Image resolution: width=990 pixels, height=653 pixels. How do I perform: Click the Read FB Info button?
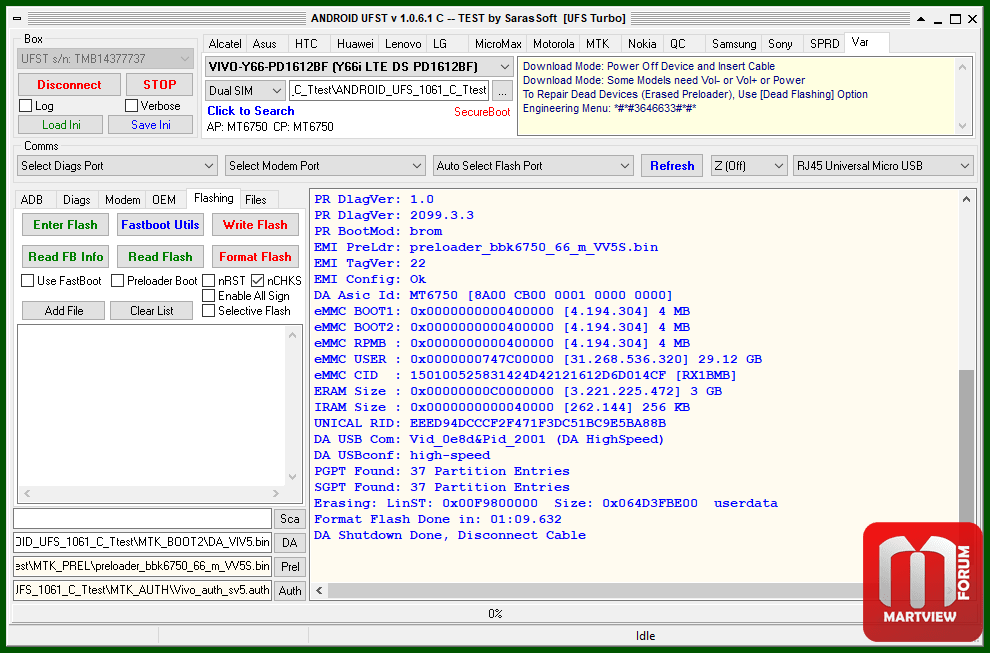click(65, 256)
